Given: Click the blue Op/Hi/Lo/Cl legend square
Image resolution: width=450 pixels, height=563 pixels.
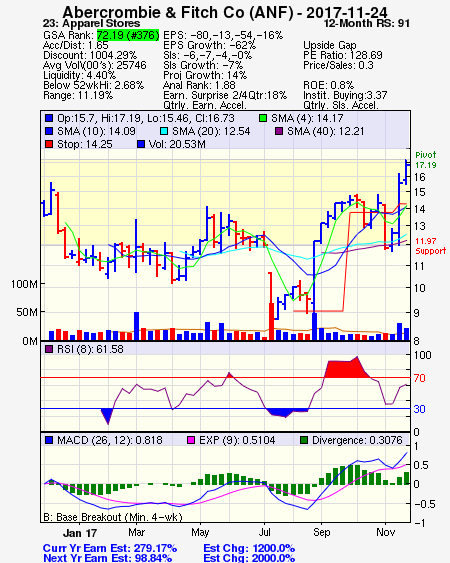Looking at the screenshot, I should pyautogui.click(x=49, y=118).
